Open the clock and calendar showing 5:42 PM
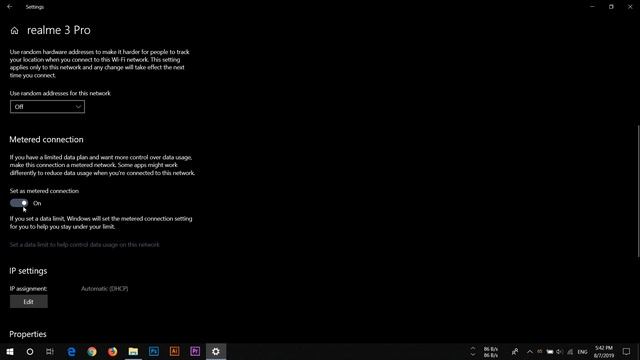Image resolution: width=640 pixels, height=360 pixels. point(604,351)
